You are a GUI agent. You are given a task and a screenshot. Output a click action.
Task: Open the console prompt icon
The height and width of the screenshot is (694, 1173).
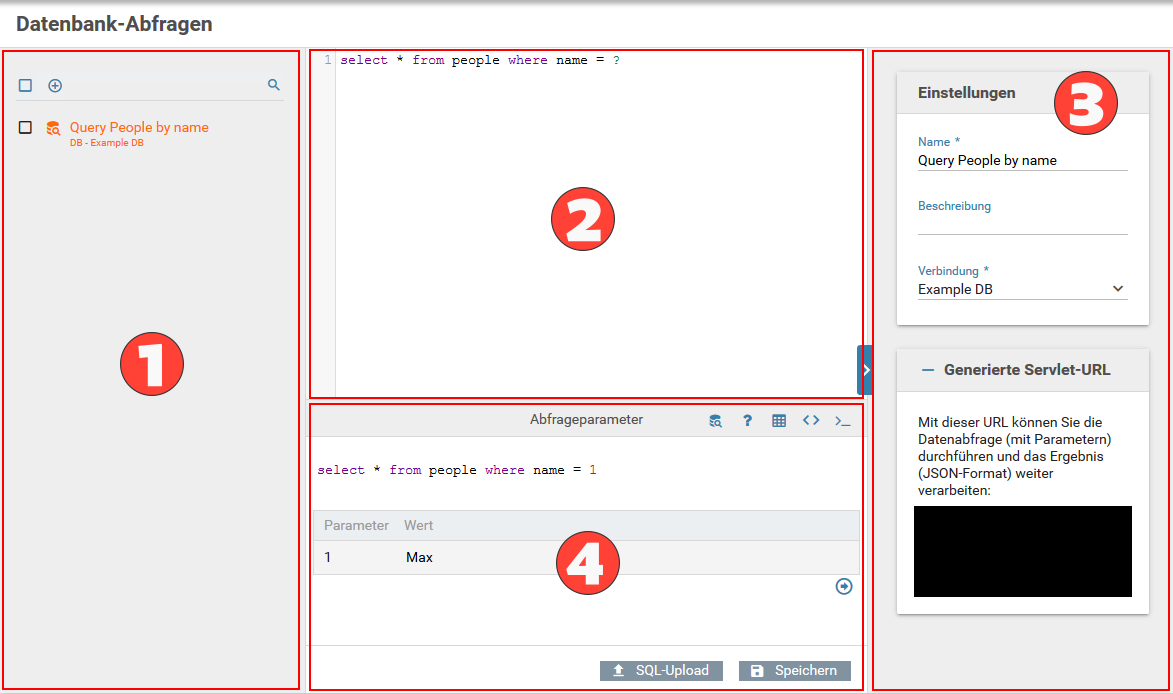click(843, 421)
